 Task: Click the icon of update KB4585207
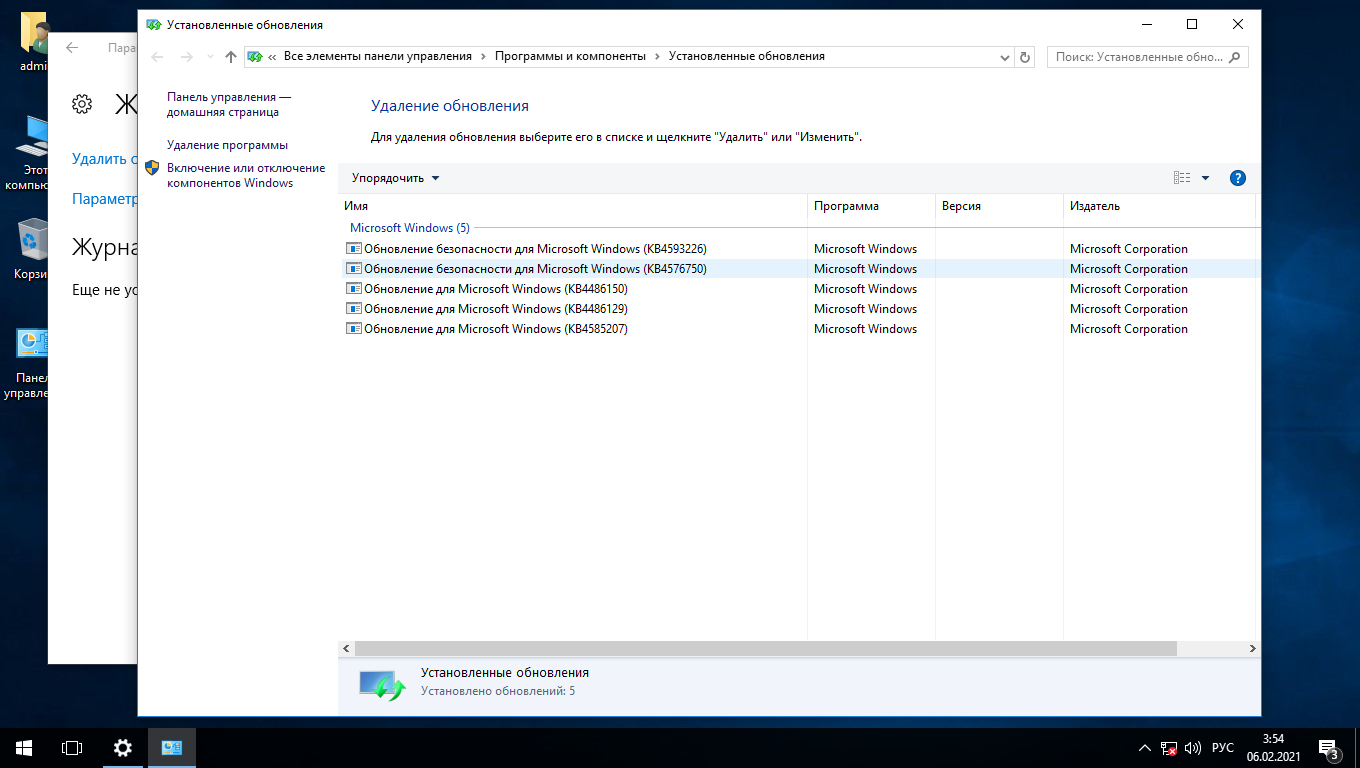354,329
